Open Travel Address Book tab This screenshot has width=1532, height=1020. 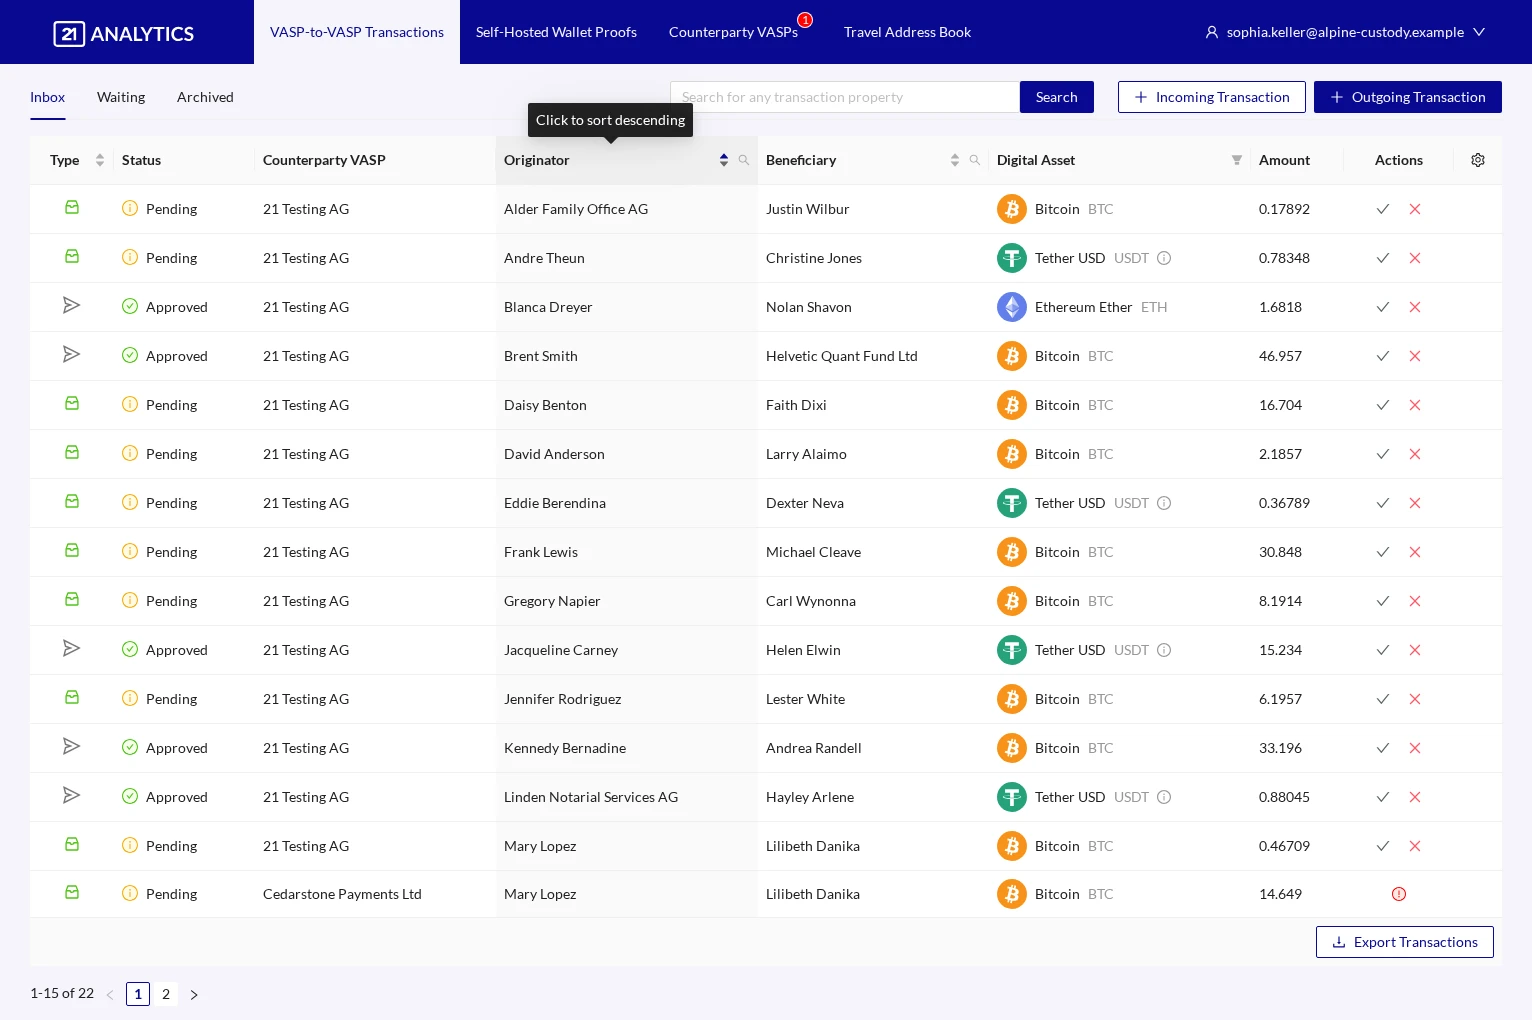coord(907,32)
